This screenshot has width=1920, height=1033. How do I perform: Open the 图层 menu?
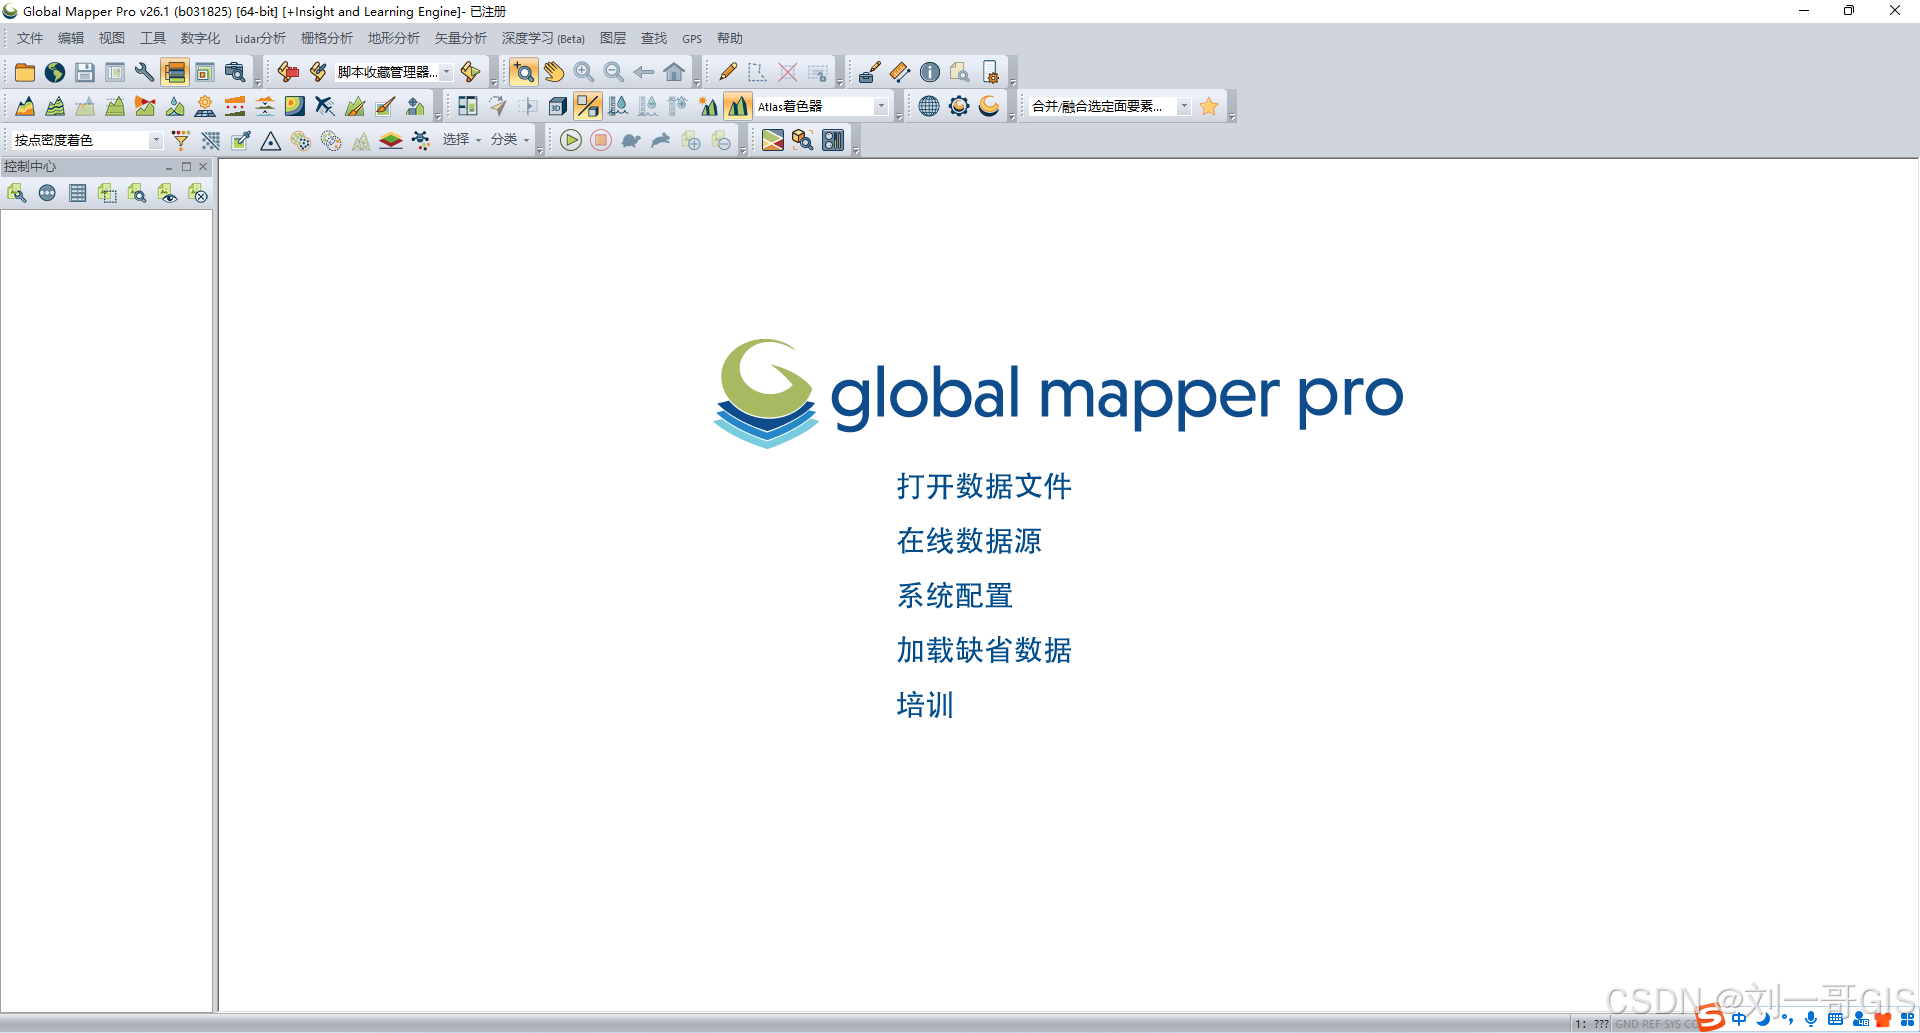coord(613,38)
